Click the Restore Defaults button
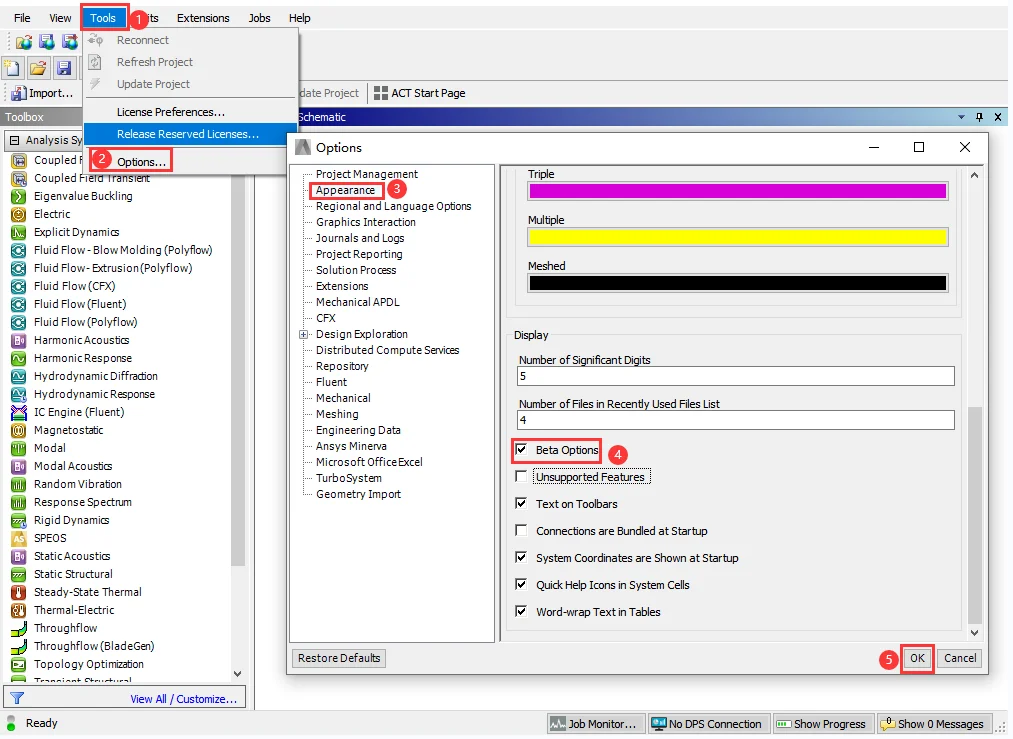This screenshot has width=1013, height=739. [x=339, y=658]
